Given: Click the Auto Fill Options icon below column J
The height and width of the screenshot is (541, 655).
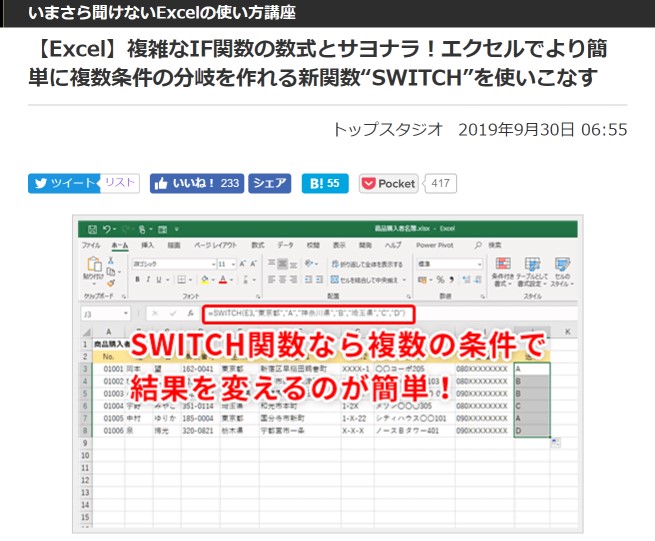Looking at the screenshot, I should (556, 442).
